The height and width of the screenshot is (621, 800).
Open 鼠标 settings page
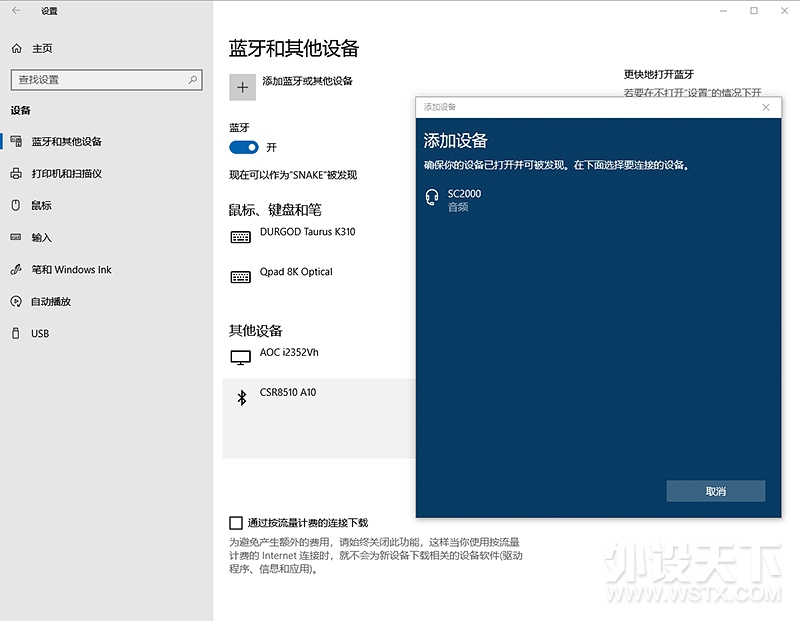pos(41,205)
